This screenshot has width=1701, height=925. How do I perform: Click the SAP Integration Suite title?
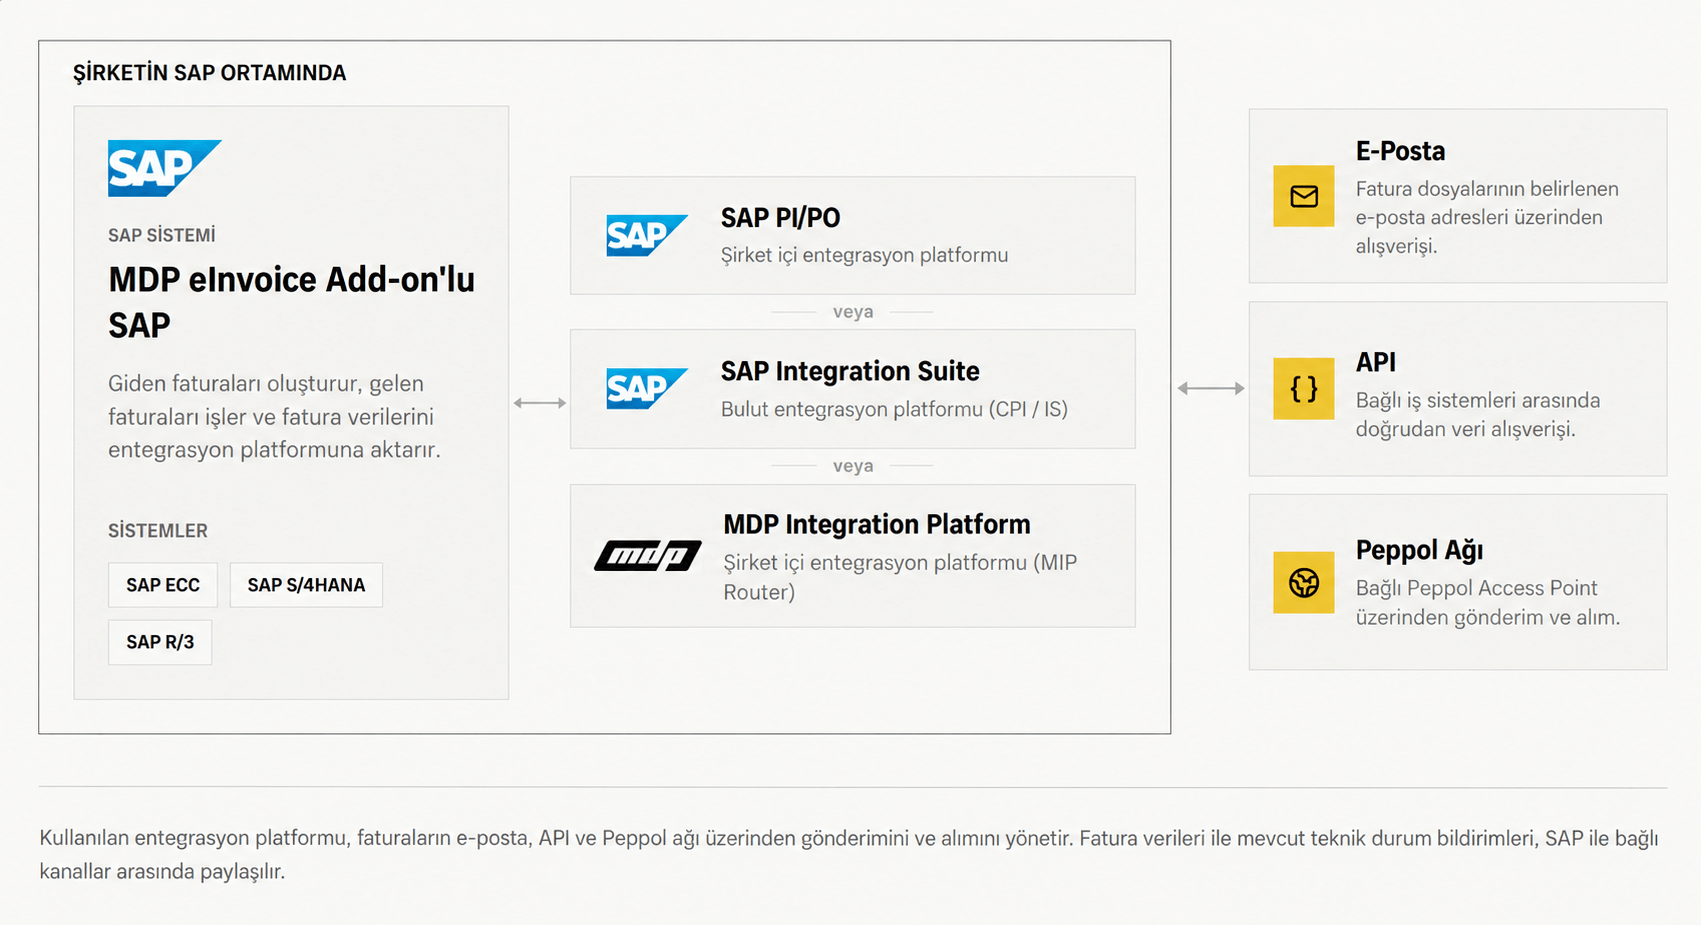click(x=850, y=371)
